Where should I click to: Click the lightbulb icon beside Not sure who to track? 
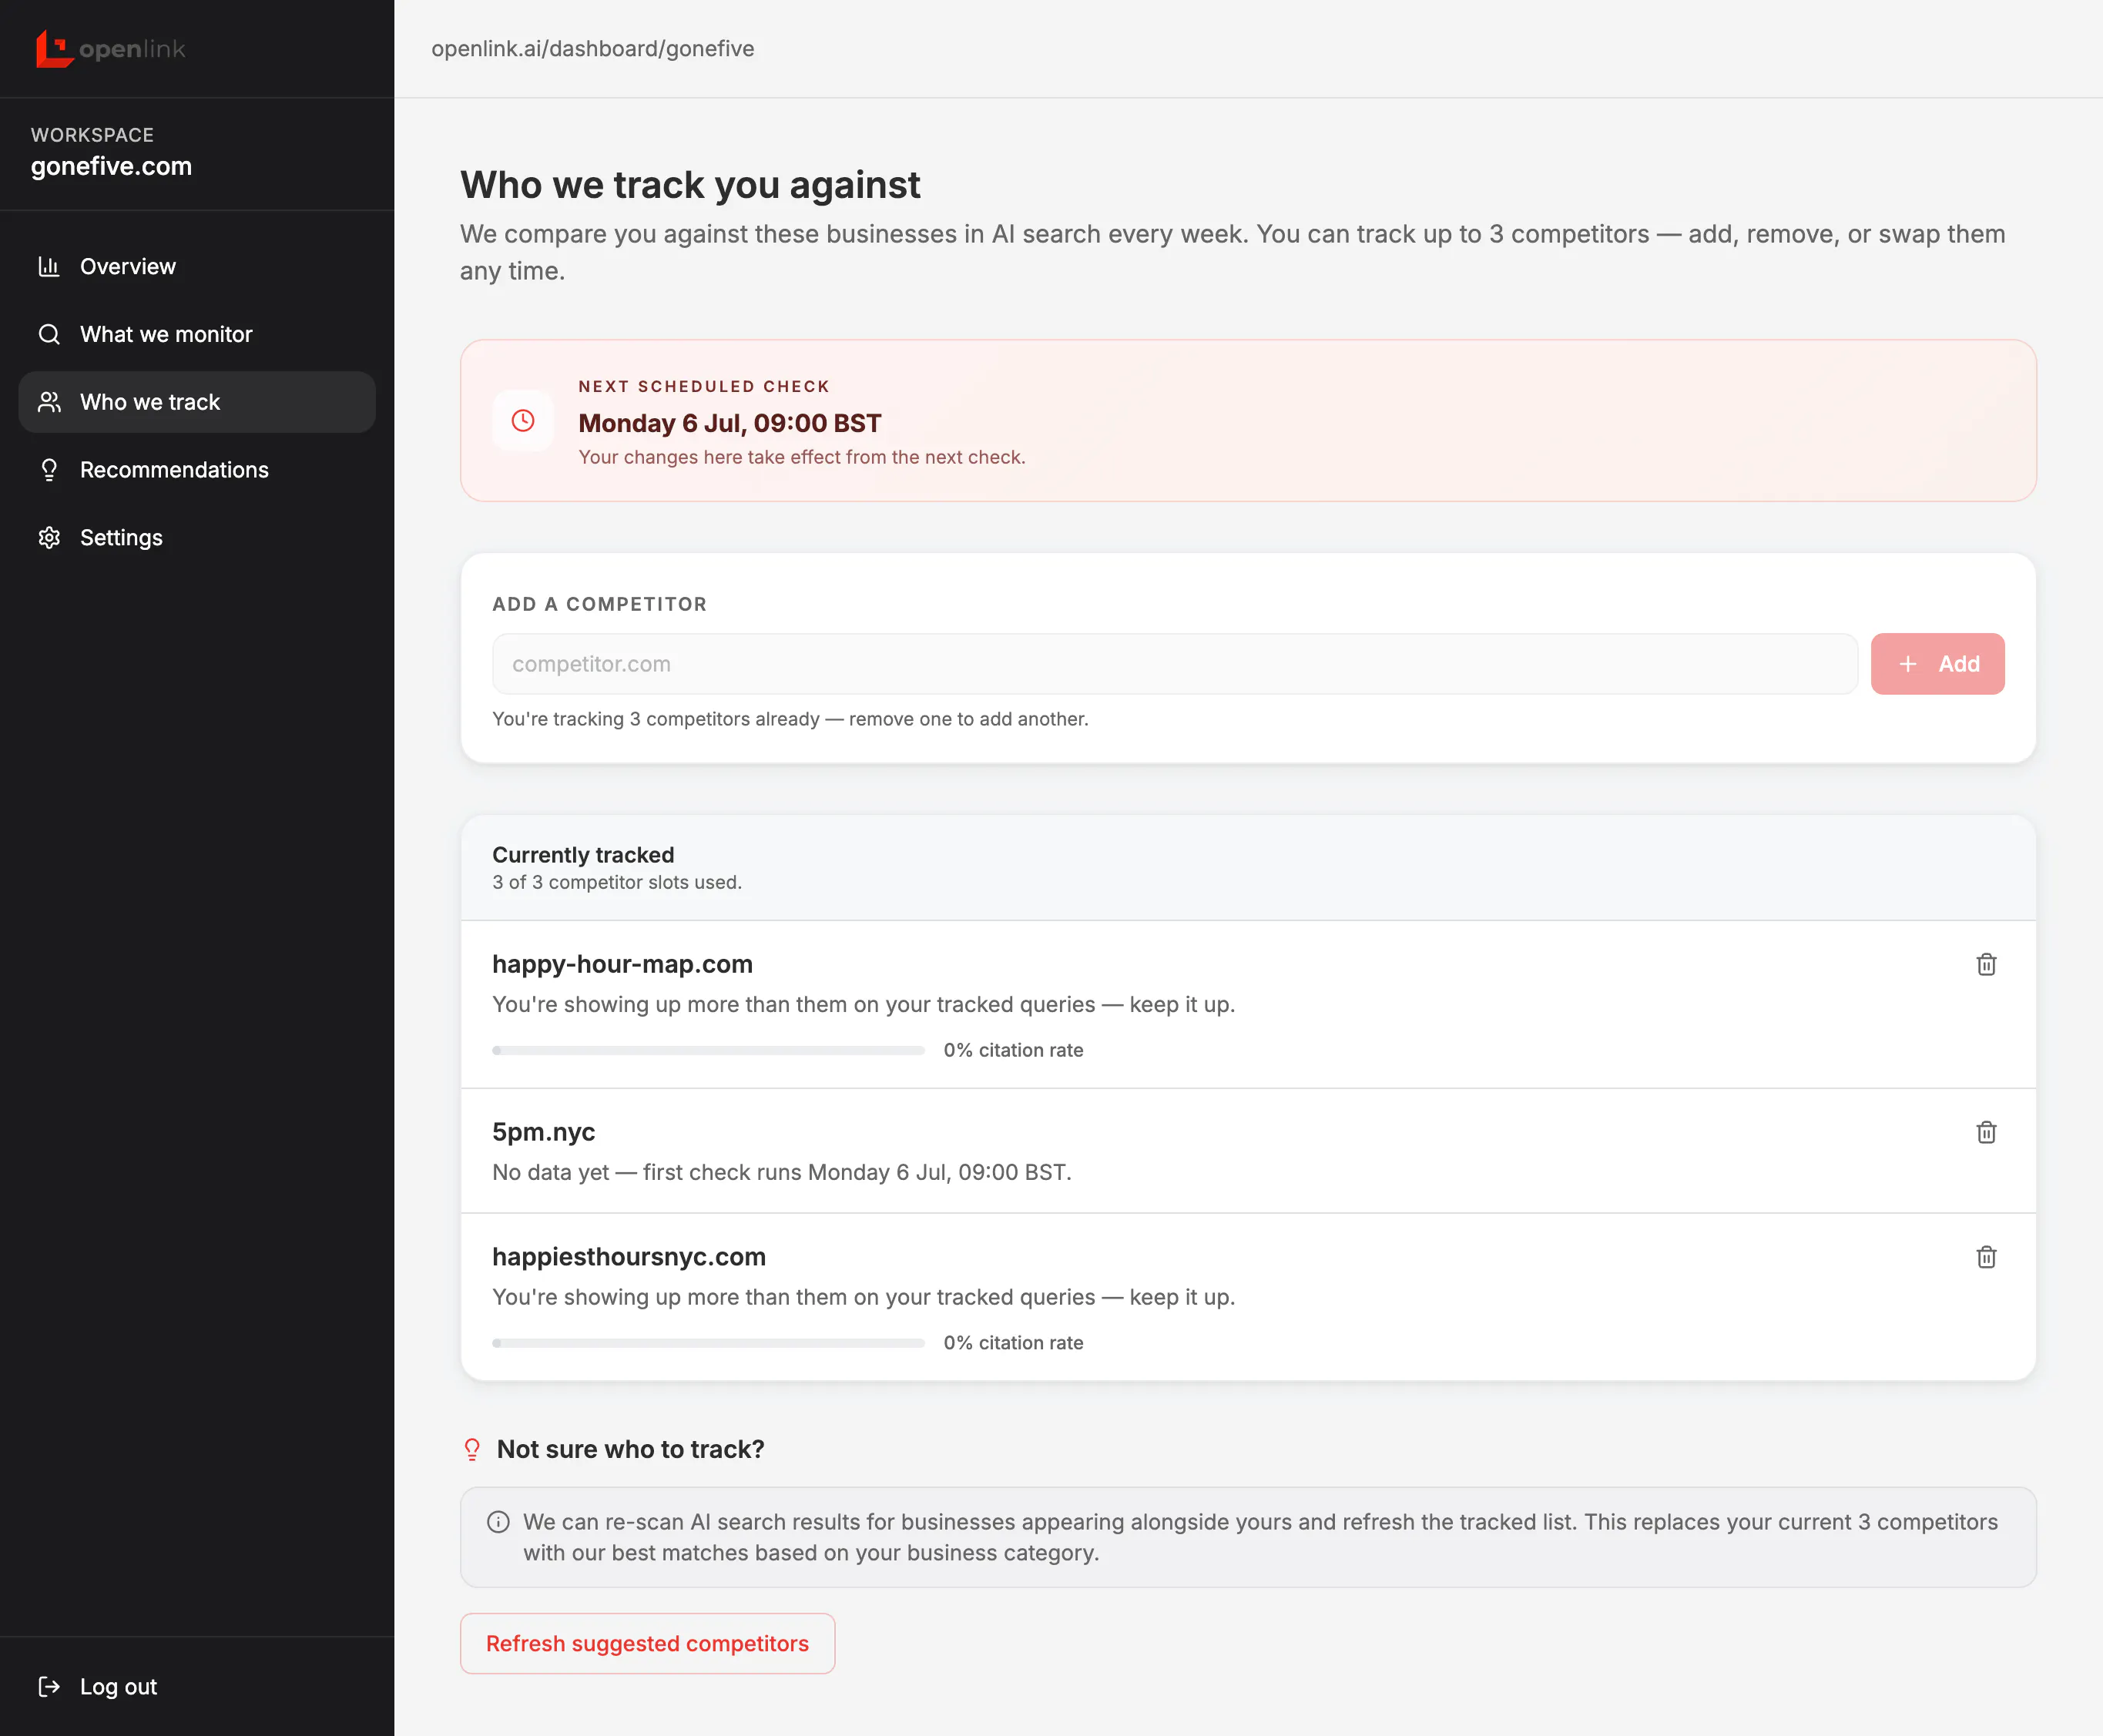tap(472, 1450)
